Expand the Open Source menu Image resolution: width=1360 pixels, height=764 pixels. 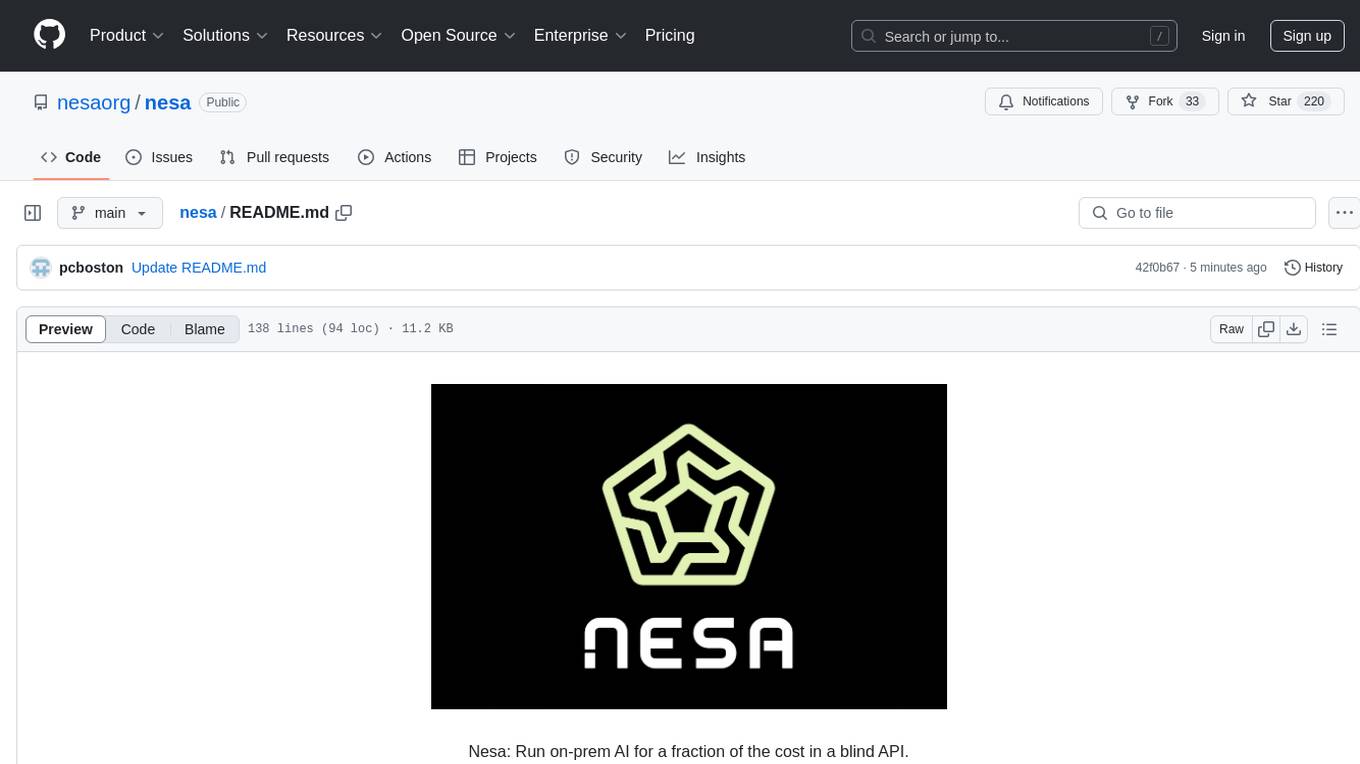click(458, 35)
